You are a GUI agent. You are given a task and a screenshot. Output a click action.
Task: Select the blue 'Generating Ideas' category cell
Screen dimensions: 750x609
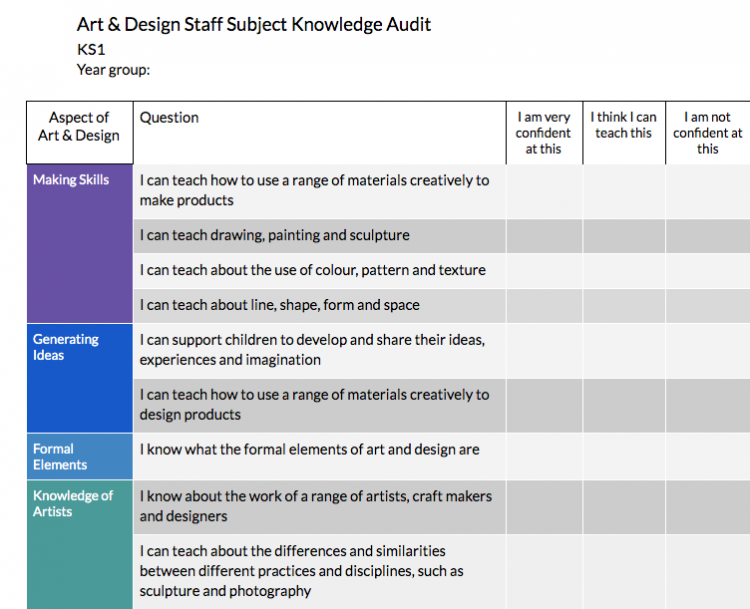(80, 378)
